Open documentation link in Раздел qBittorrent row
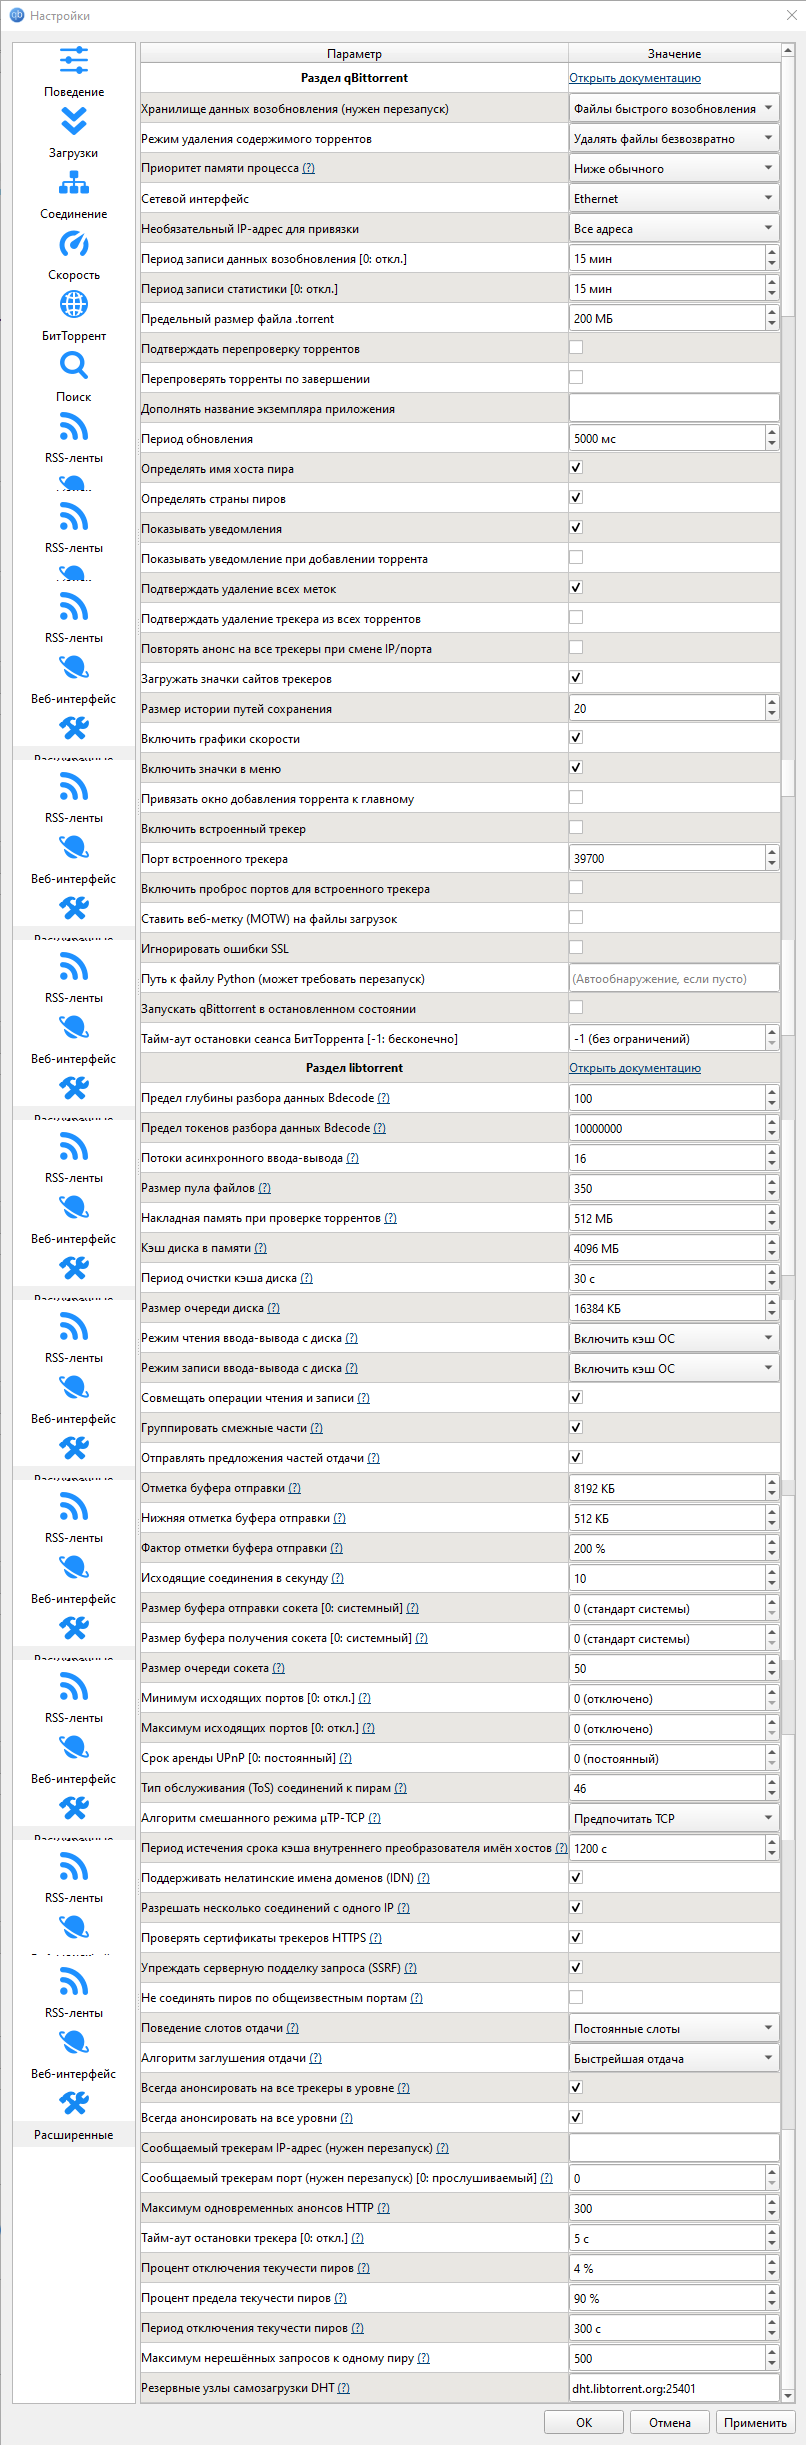 point(635,78)
